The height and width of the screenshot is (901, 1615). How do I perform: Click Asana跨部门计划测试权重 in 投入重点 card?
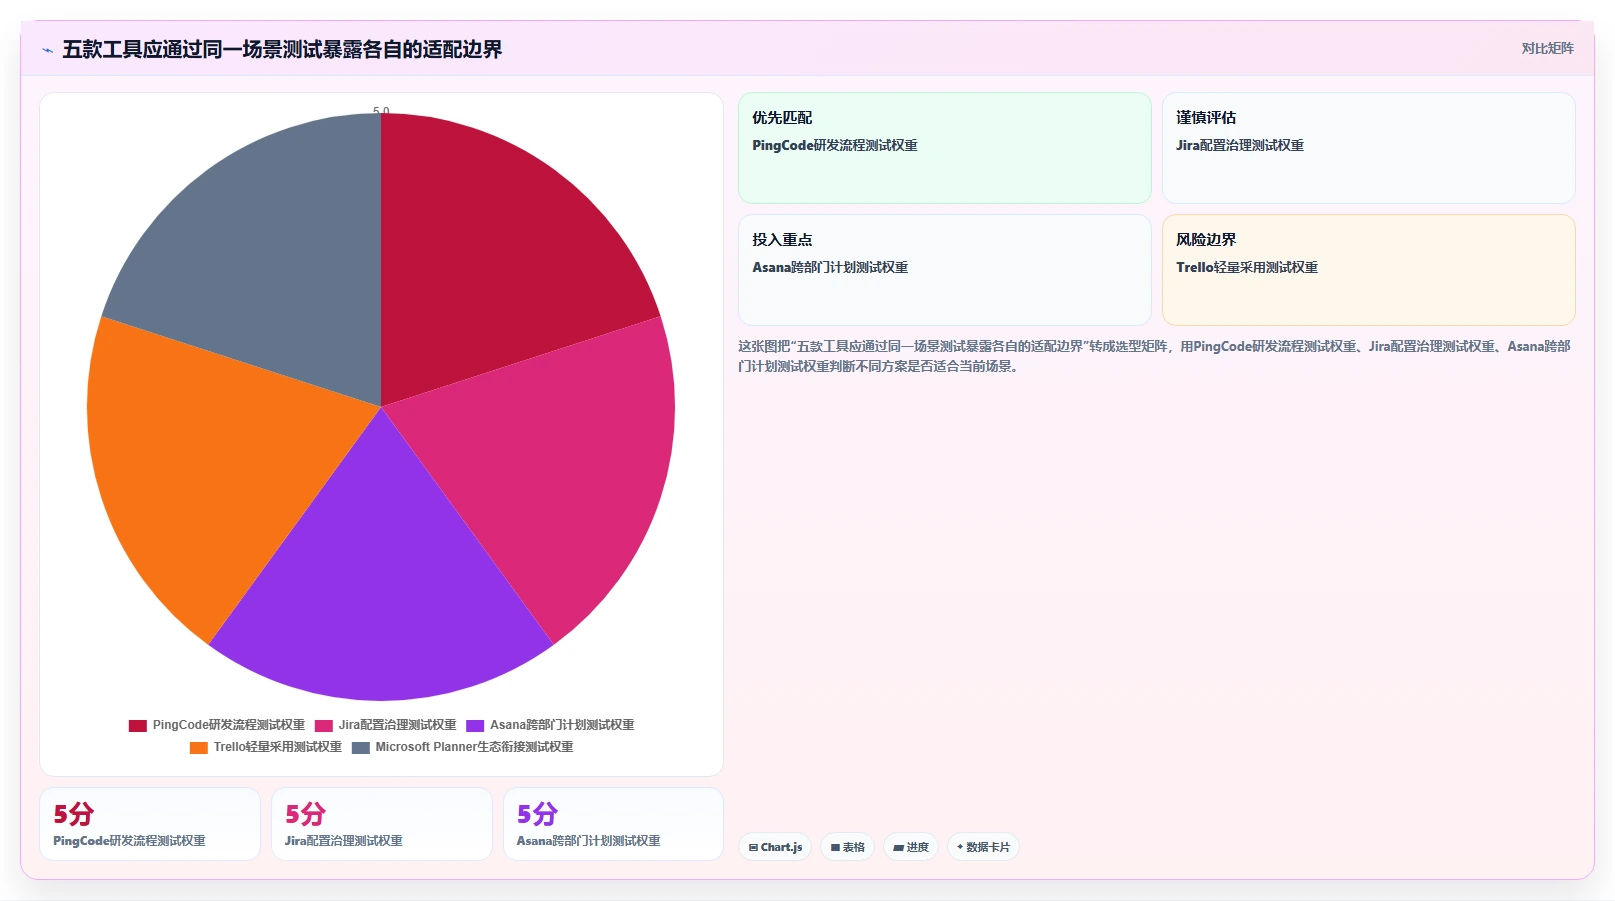[x=830, y=267]
